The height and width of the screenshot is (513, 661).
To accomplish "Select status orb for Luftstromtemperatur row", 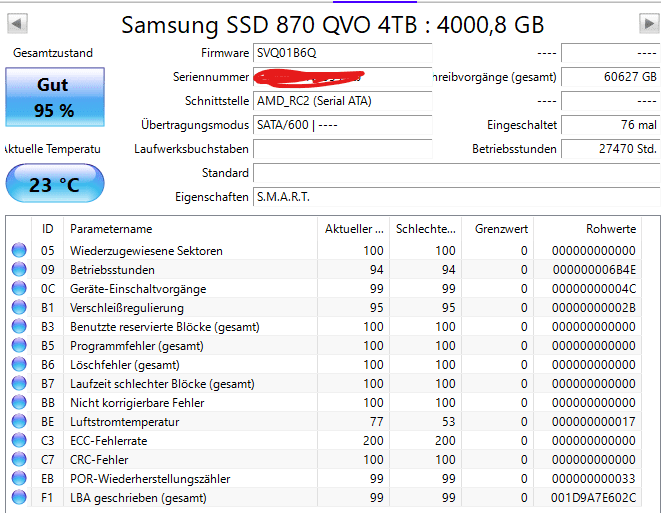I will pos(19,421).
